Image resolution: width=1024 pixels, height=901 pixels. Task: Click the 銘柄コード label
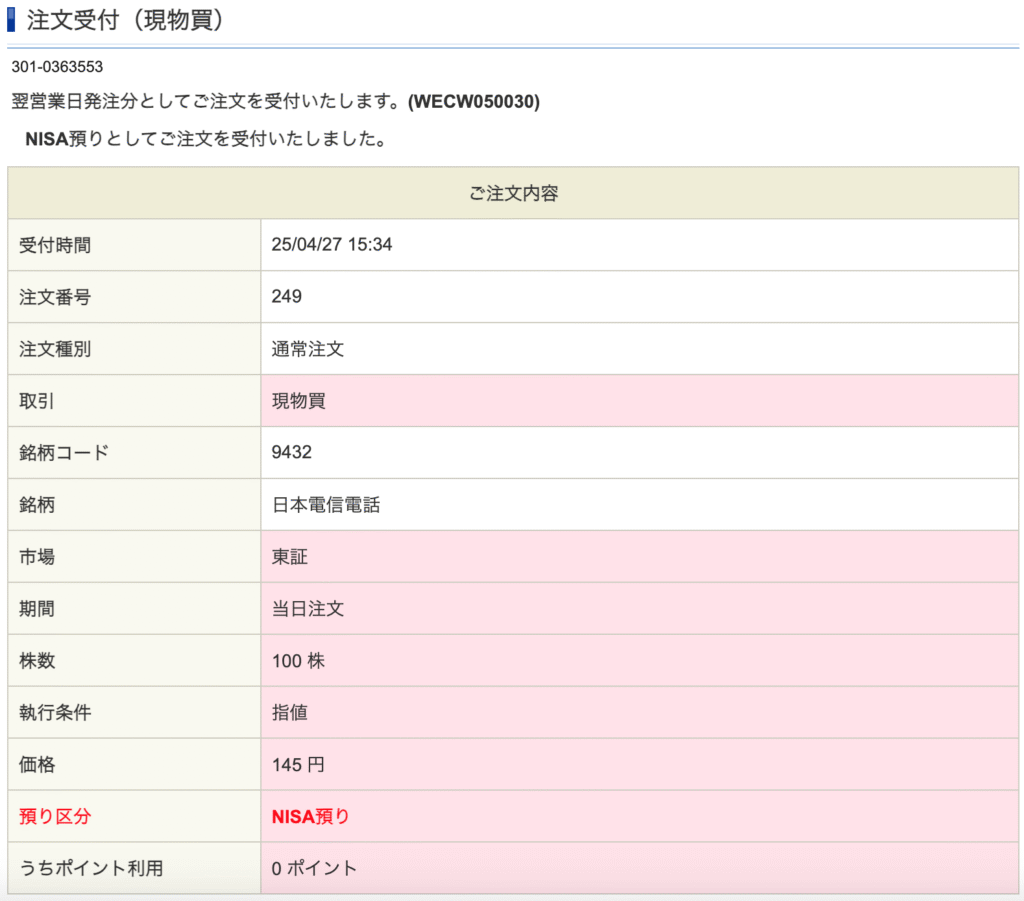(64, 452)
